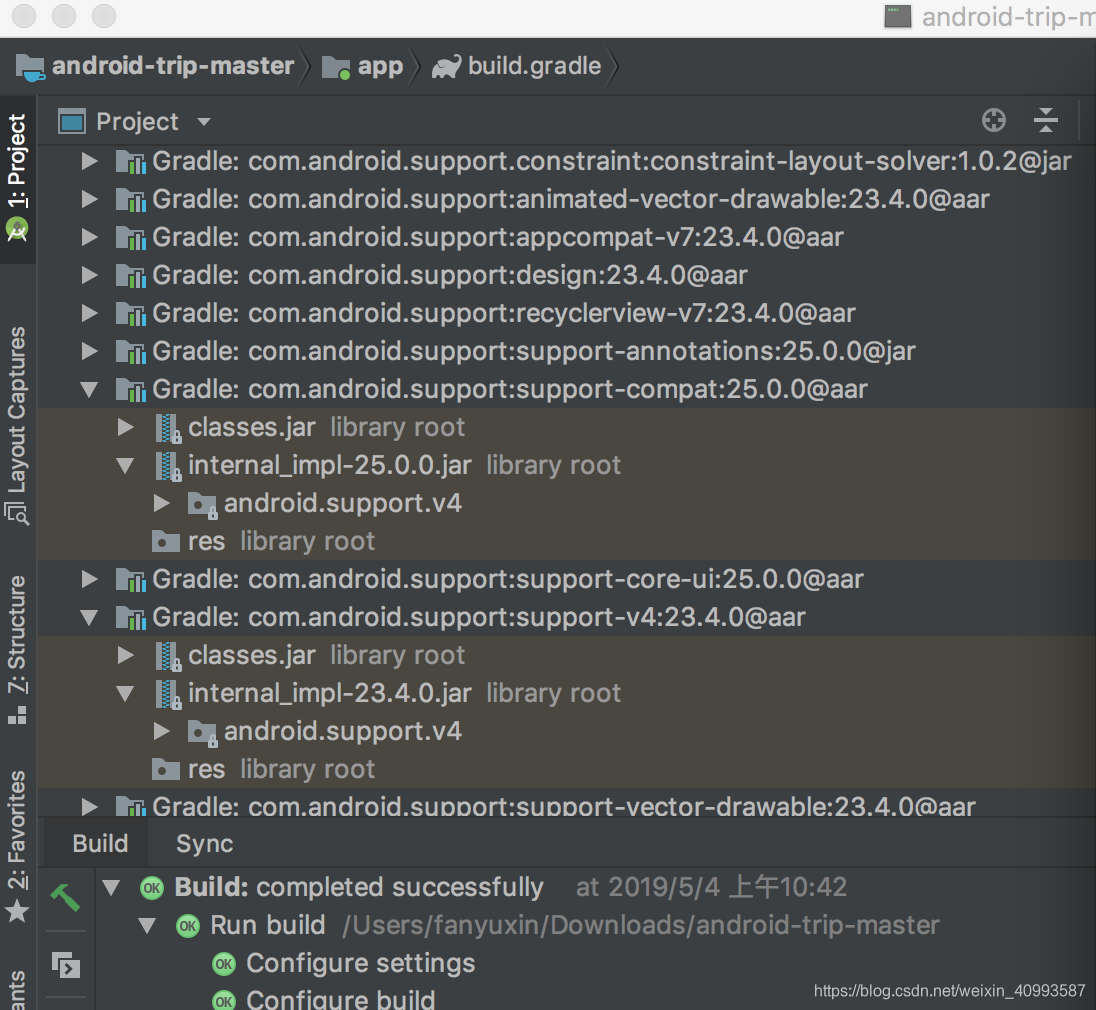Collapse support-v4:23.4.0@aar library

tap(89, 617)
